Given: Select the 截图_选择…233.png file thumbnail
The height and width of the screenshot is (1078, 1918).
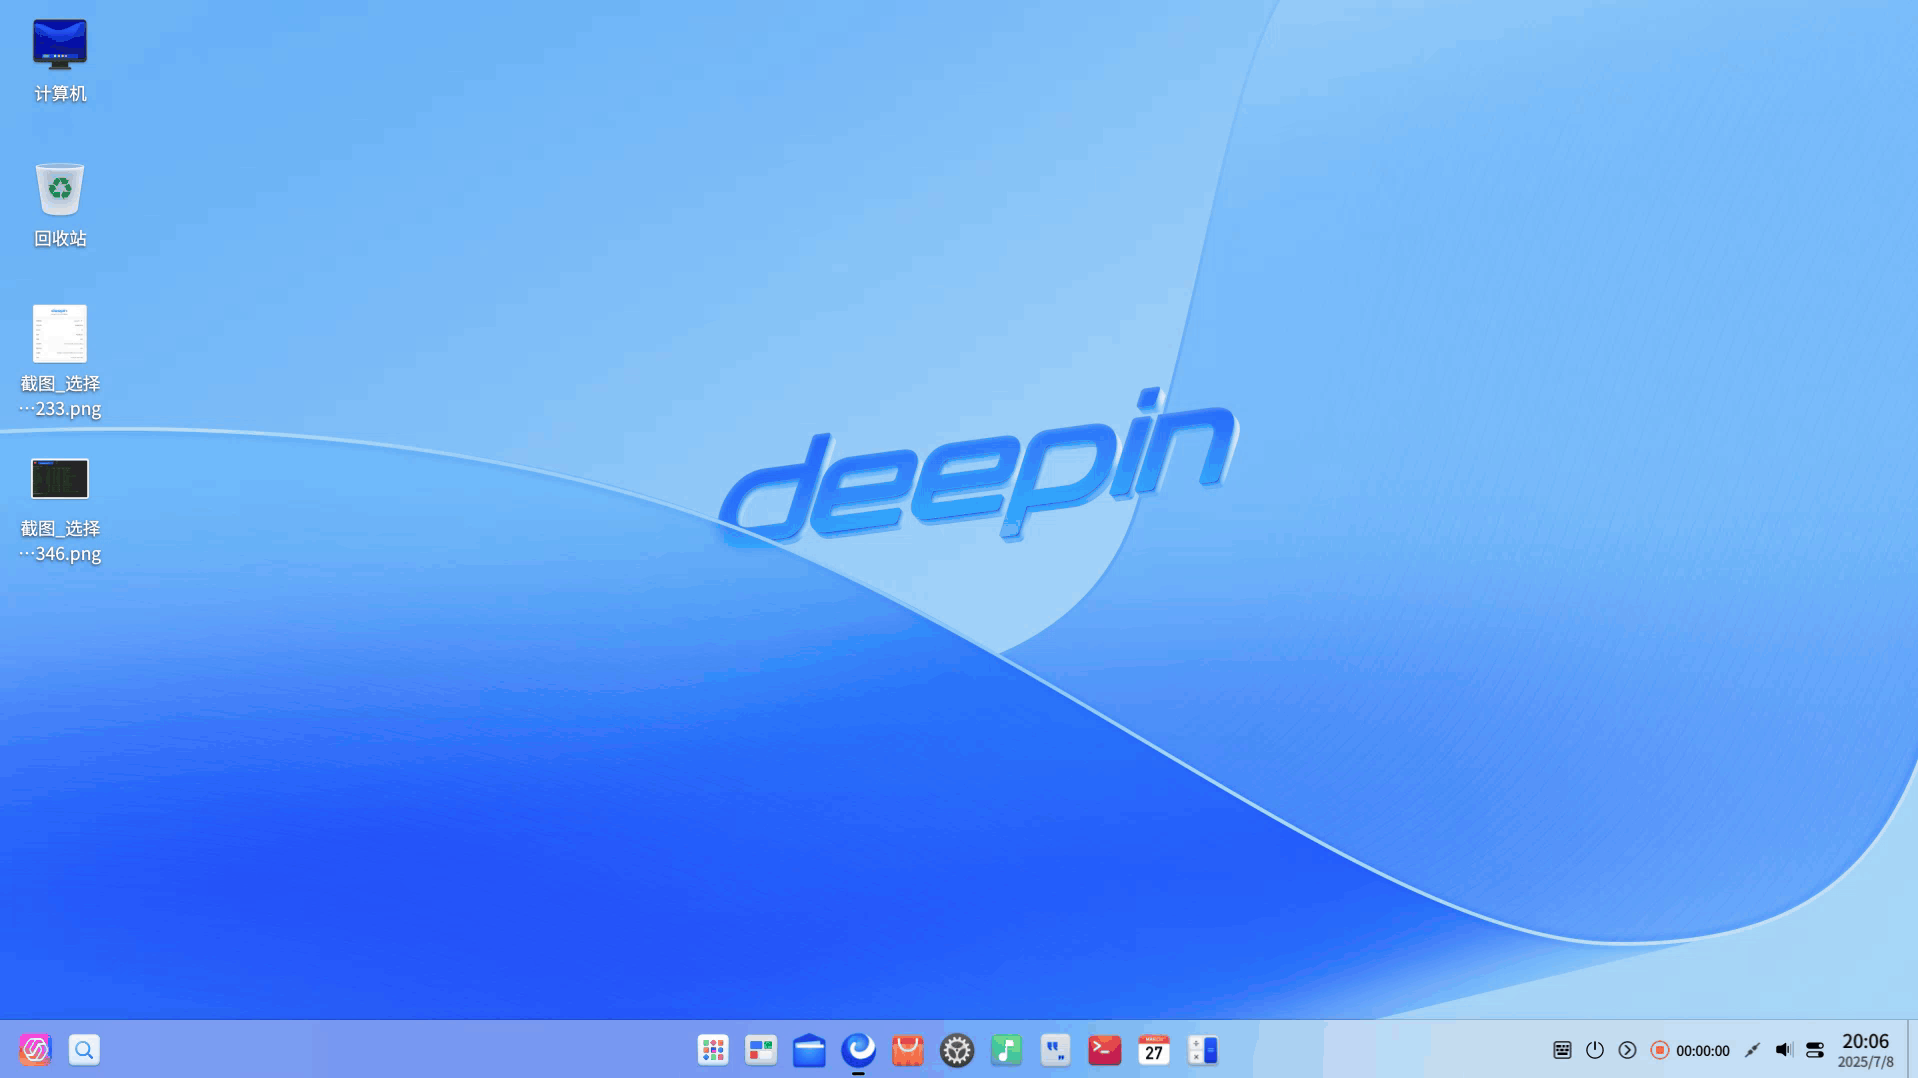Looking at the screenshot, I should [x=60, y=333].
